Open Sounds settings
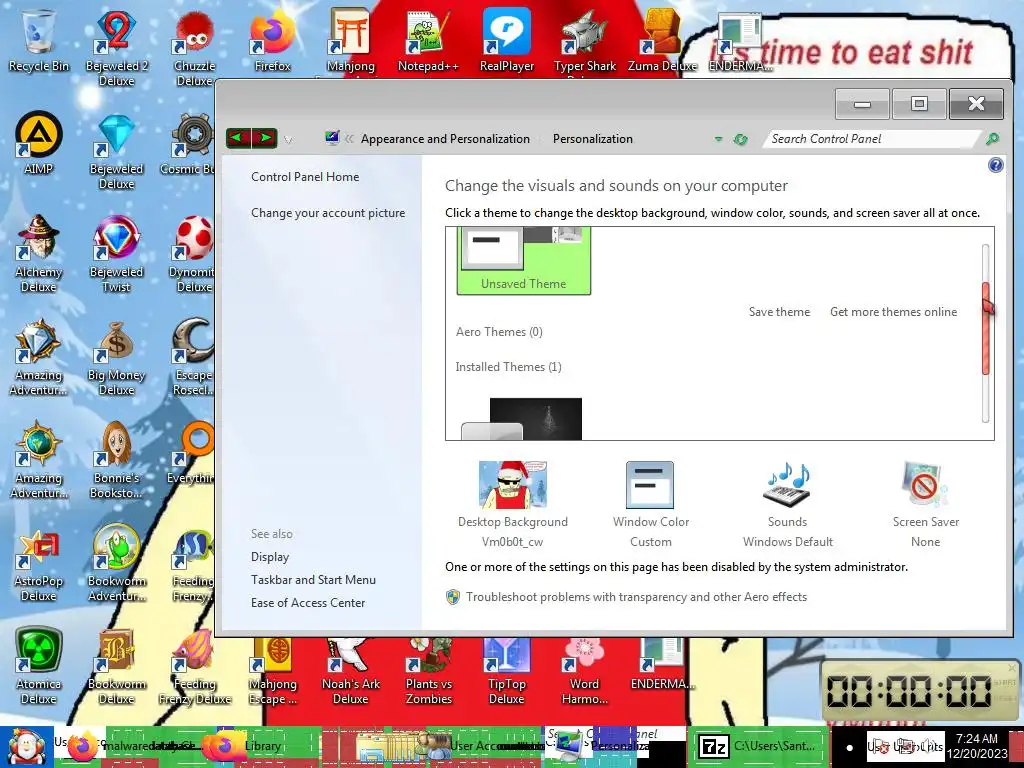The image size is (1024, 768). 788,504
